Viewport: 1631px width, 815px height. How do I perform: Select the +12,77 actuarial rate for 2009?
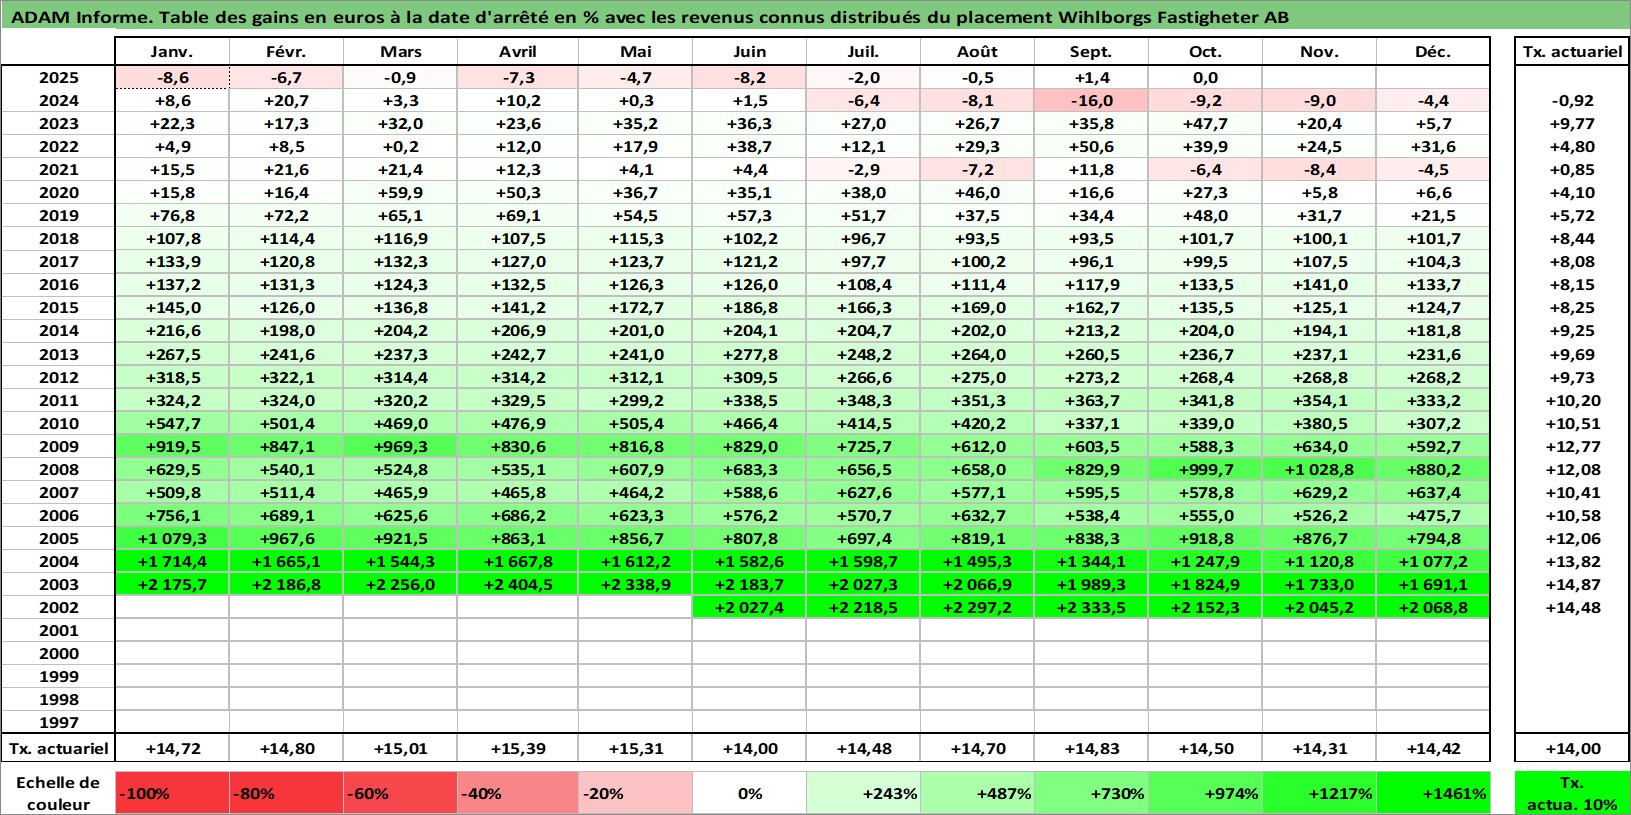pos(1572,446)
